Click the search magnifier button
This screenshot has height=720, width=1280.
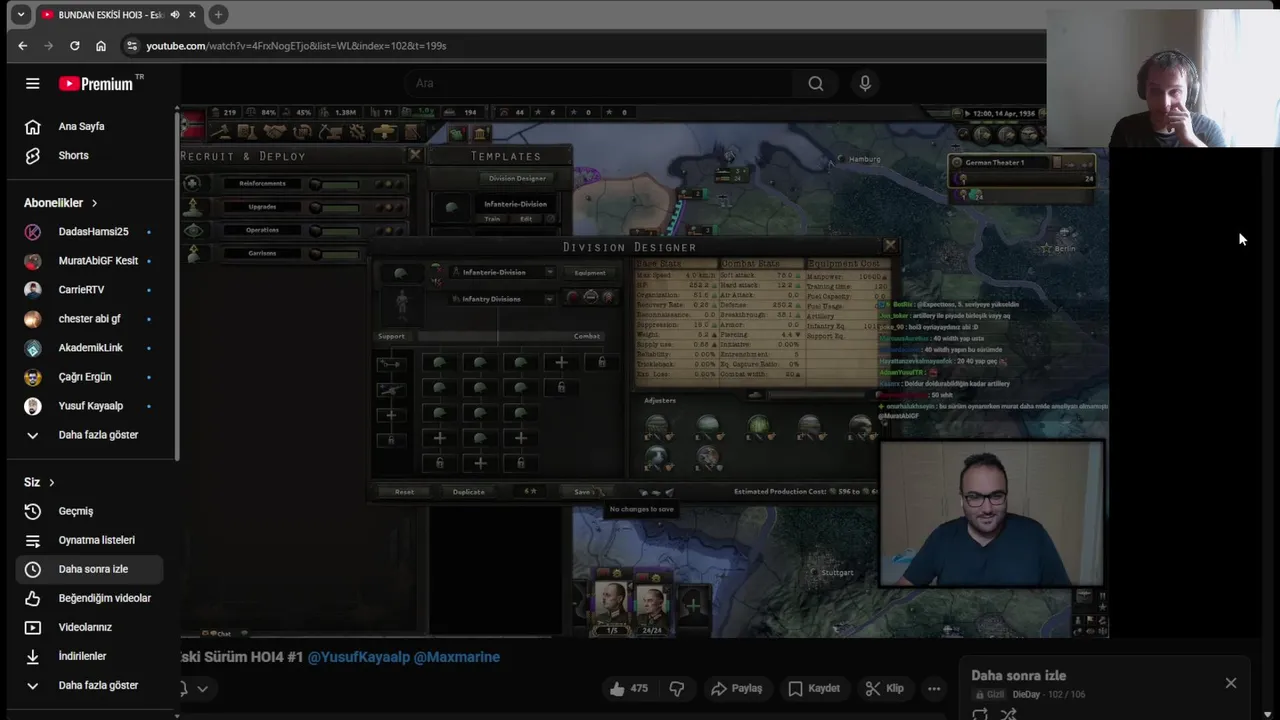816,84
